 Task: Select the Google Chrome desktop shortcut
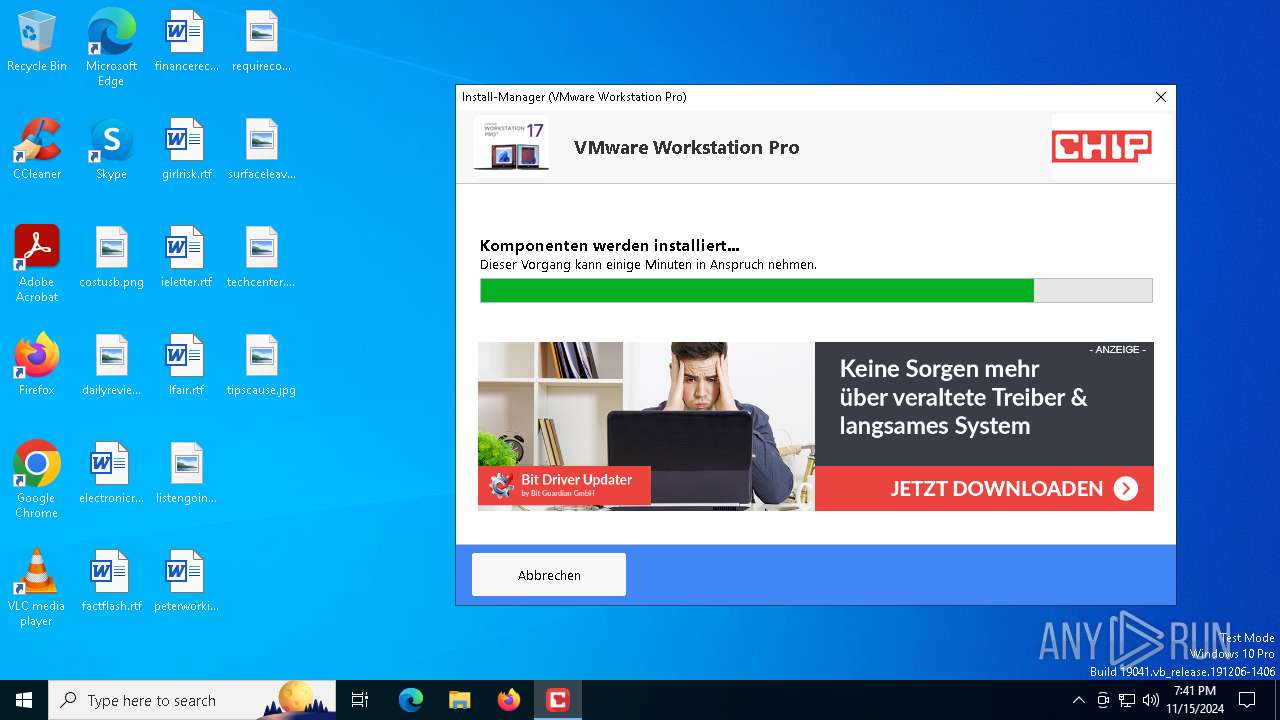click(x=37, y=479)
